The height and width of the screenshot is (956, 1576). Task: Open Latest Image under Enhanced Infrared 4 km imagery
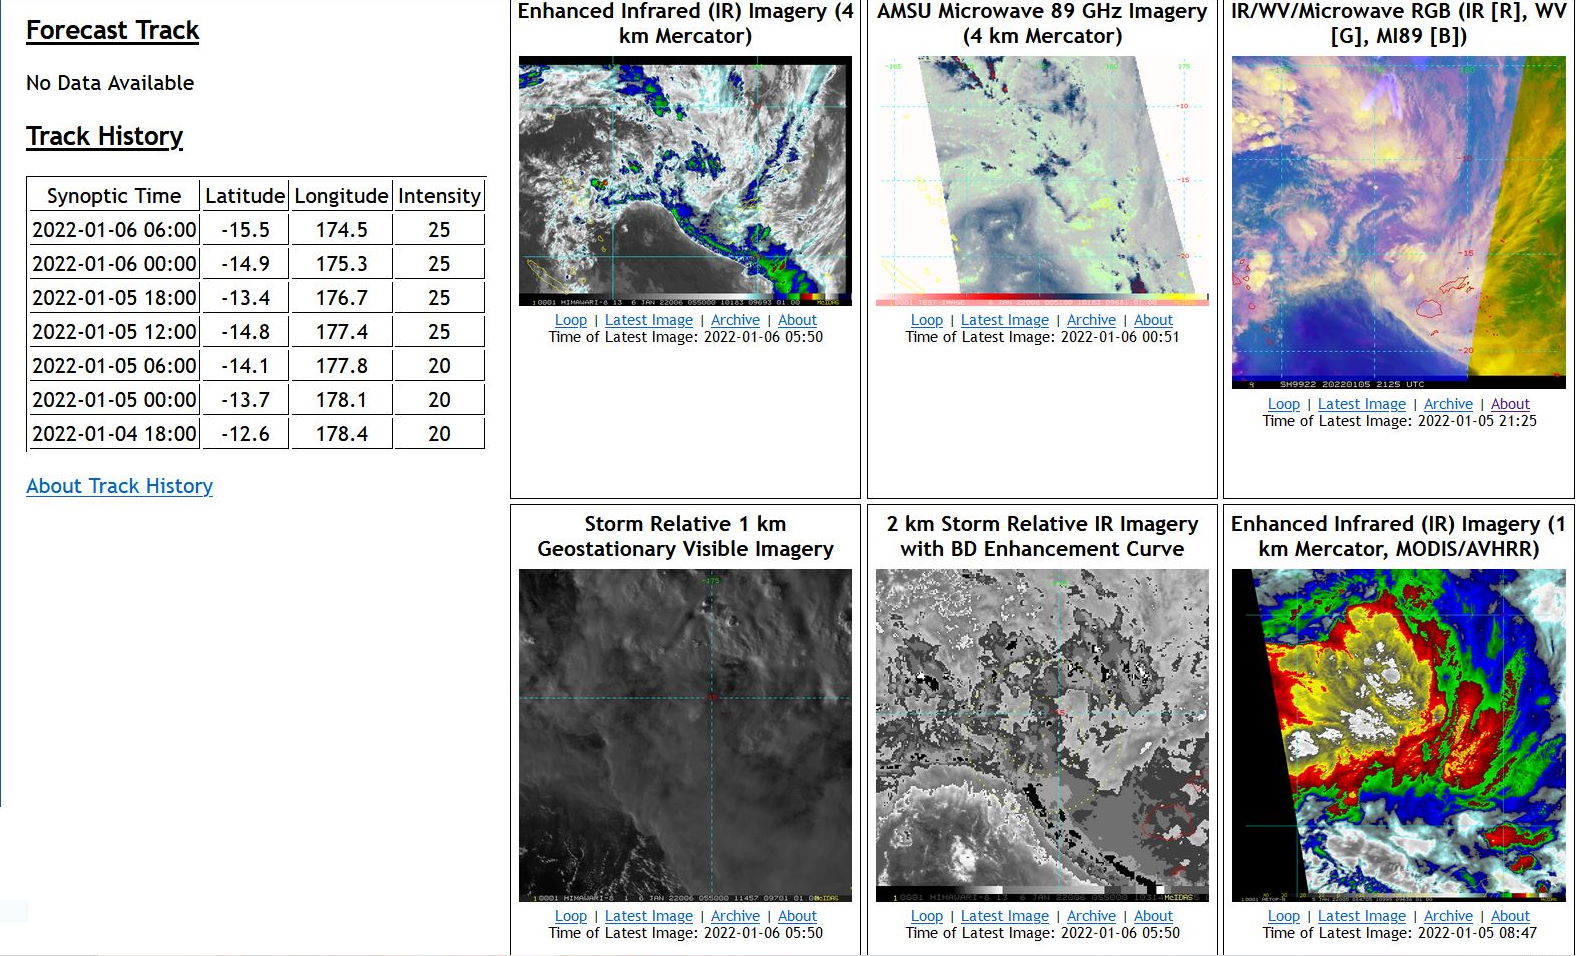(x=649, y=320)
